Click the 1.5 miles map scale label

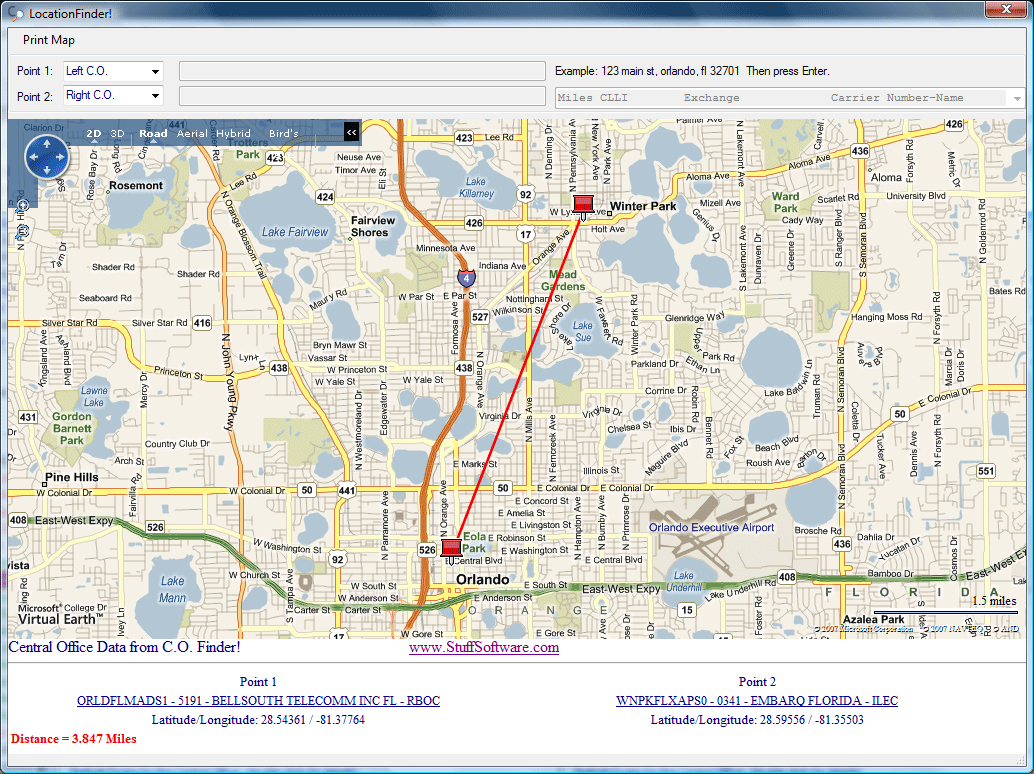(994, 601)
